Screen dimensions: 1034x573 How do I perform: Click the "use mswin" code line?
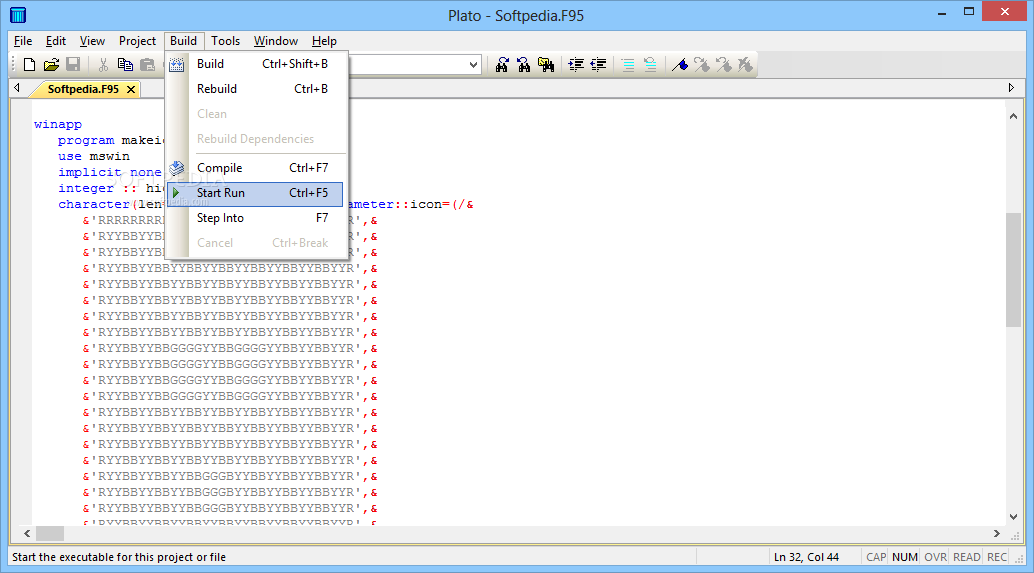pyautogui.click(x=94, y=156)
